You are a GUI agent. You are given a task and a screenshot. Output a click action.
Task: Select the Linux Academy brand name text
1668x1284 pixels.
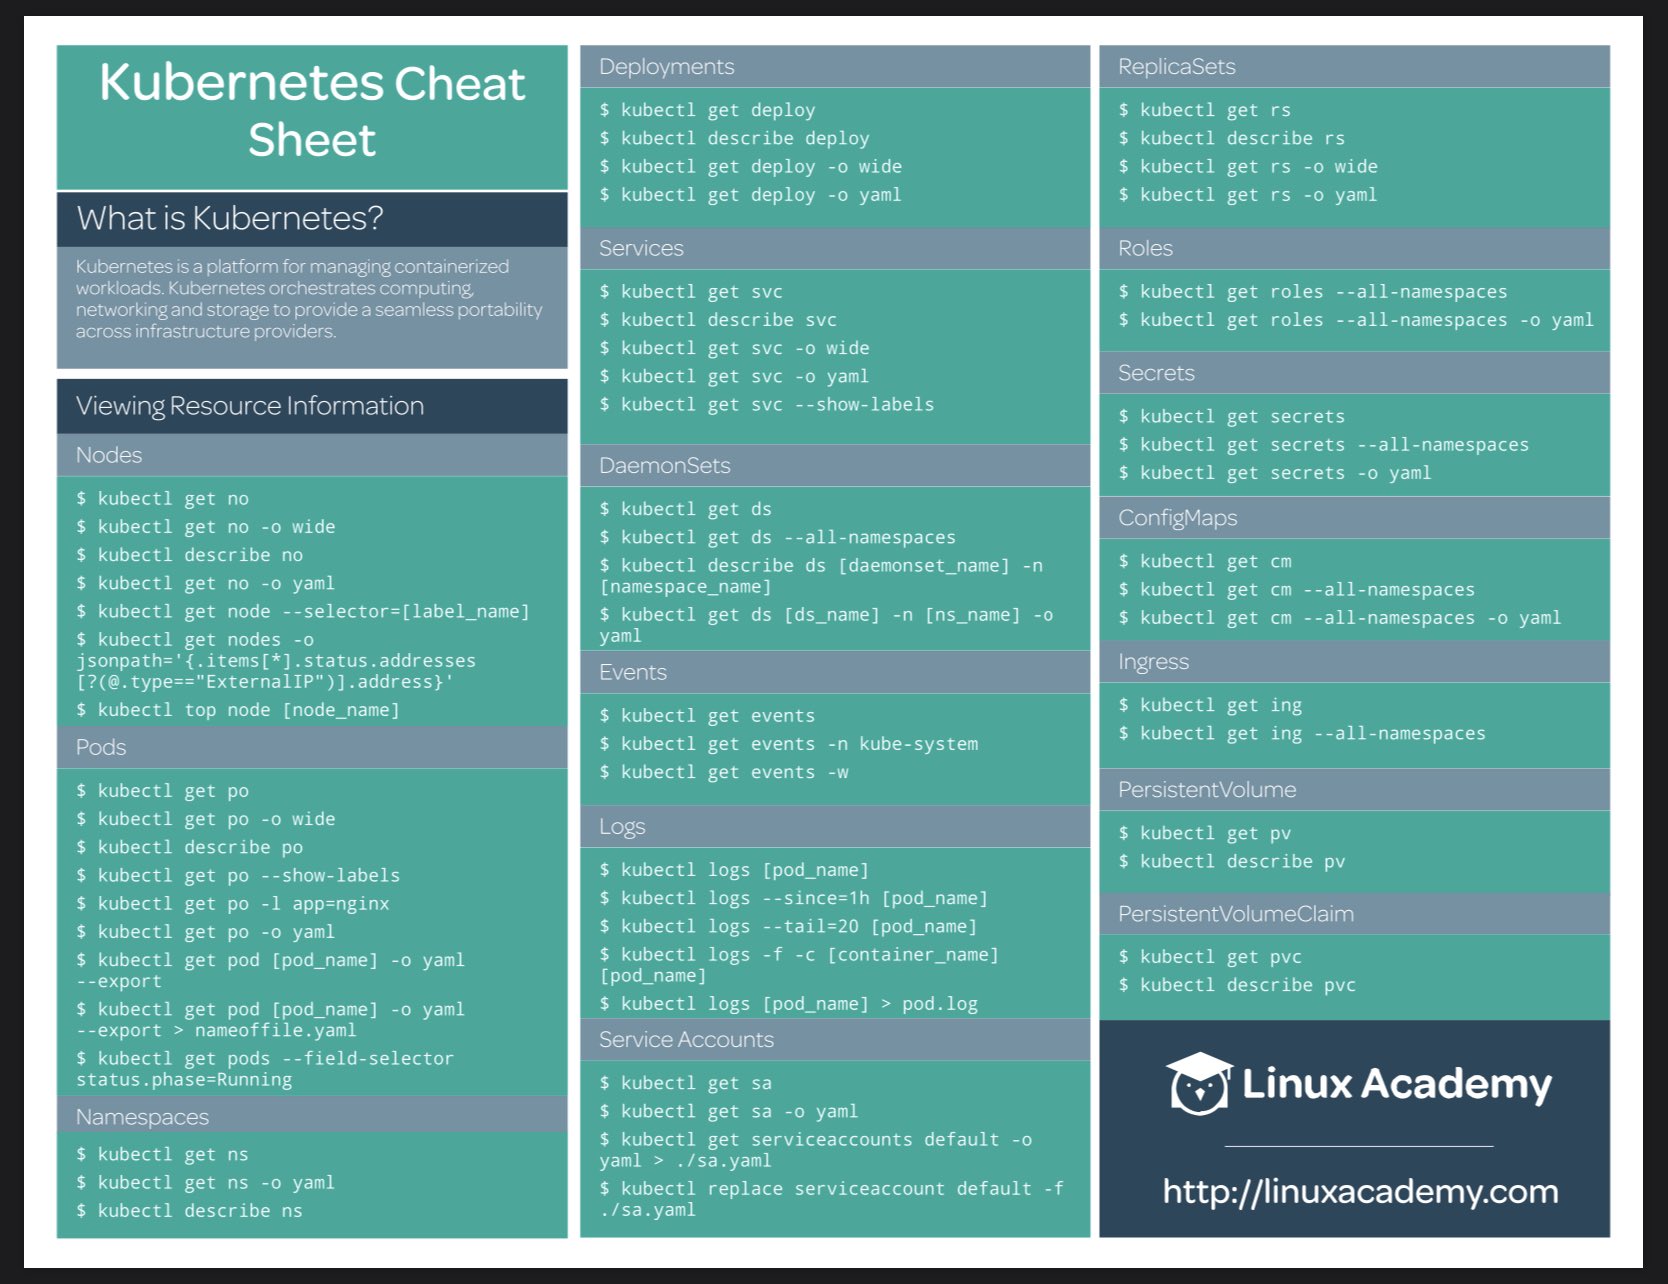pos(1397,1084)
